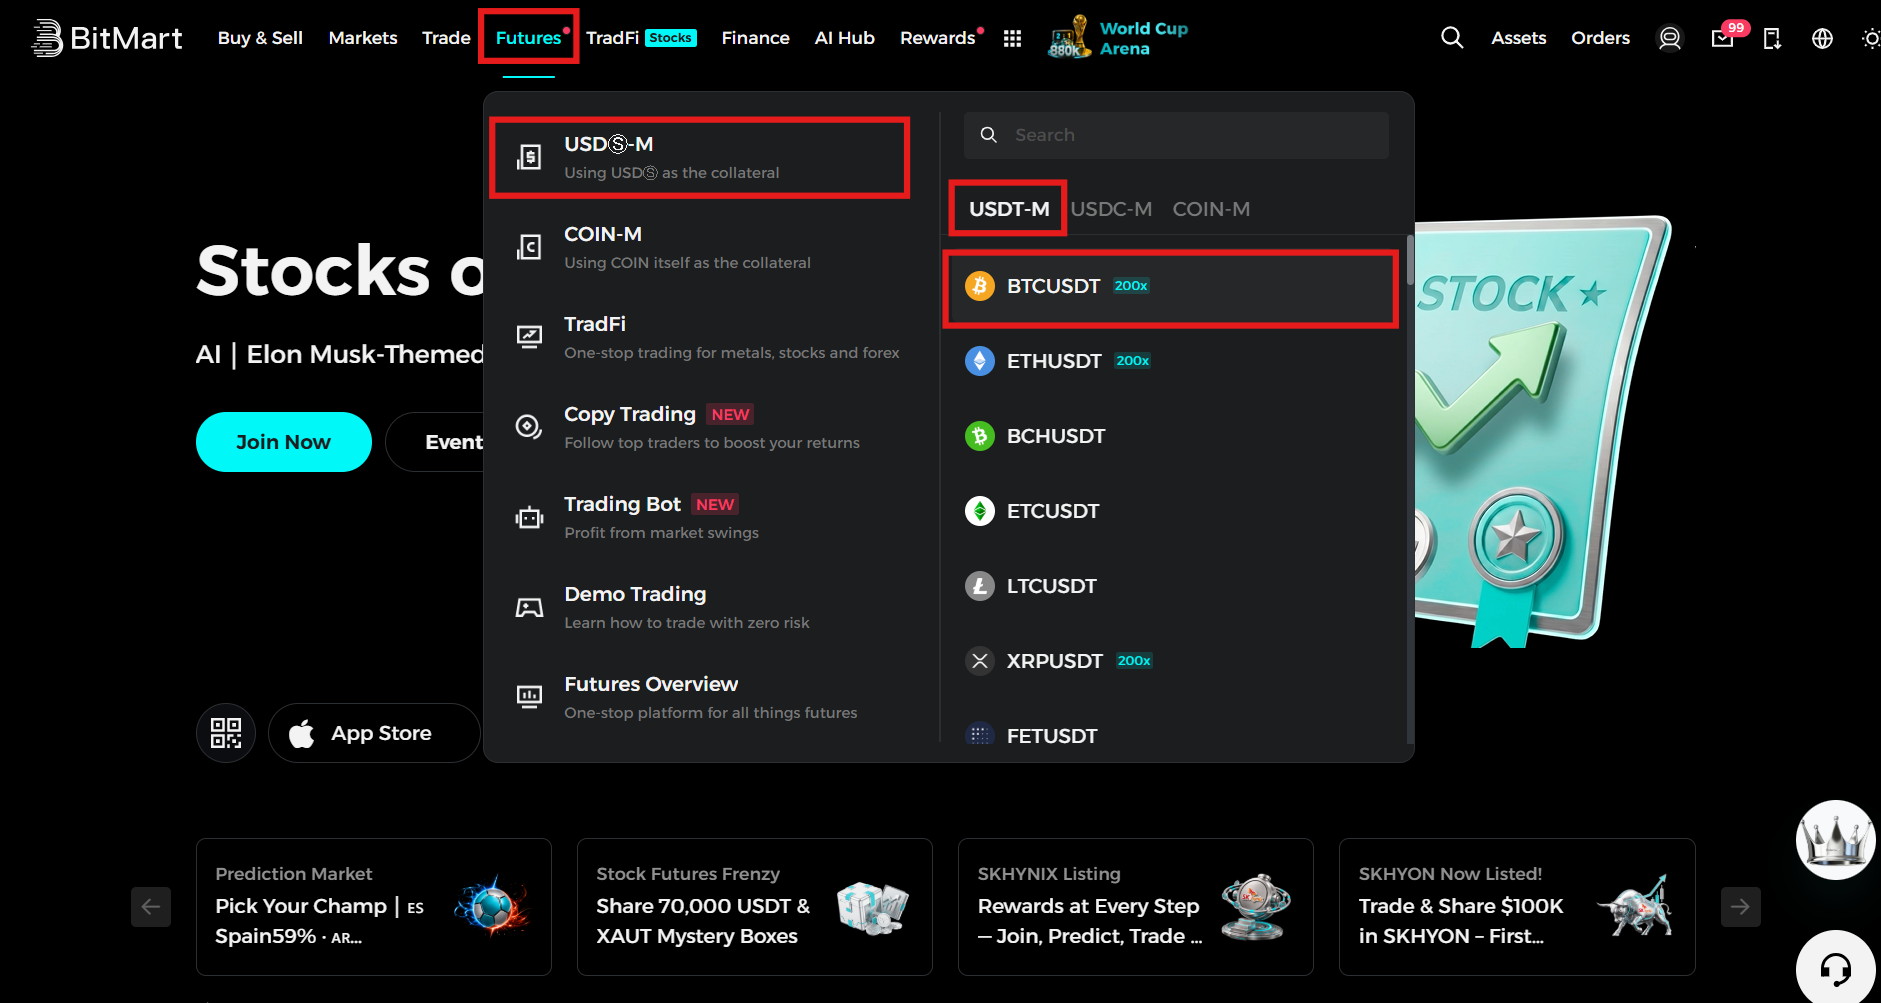This screenshot has width=1881, height=1003.
Task: Switch to the USDC-M tab
Action: click(x=1111, y=209)
